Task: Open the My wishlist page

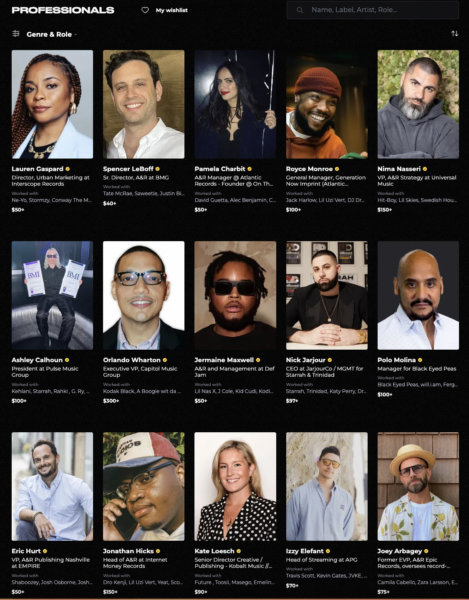Action: click(171, 10)
